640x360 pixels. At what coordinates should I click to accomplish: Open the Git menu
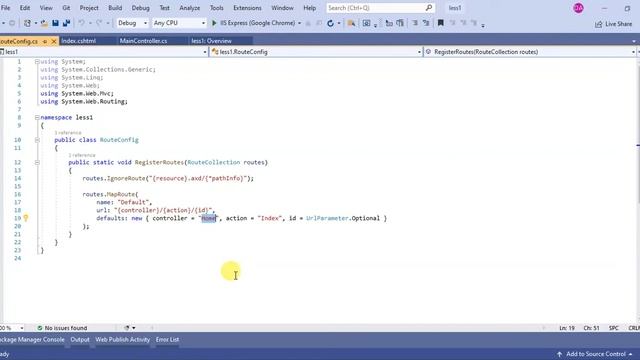tap(66, 8)
